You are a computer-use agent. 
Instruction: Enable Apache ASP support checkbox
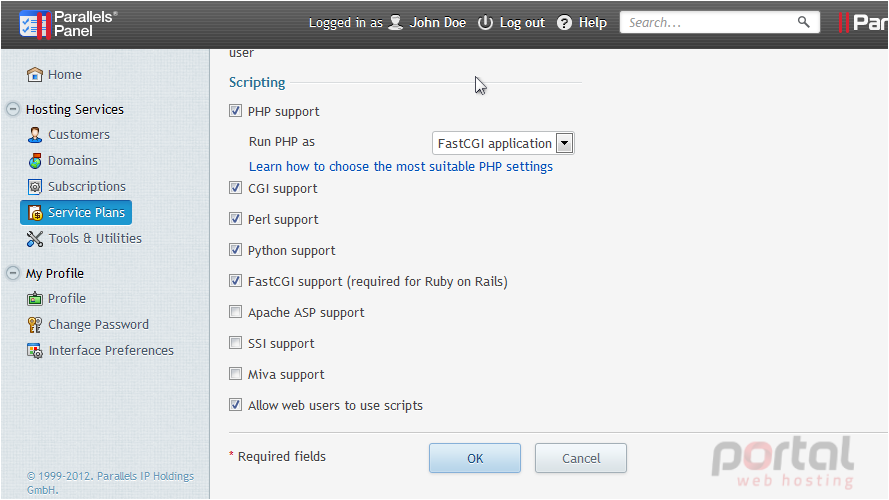235,312
